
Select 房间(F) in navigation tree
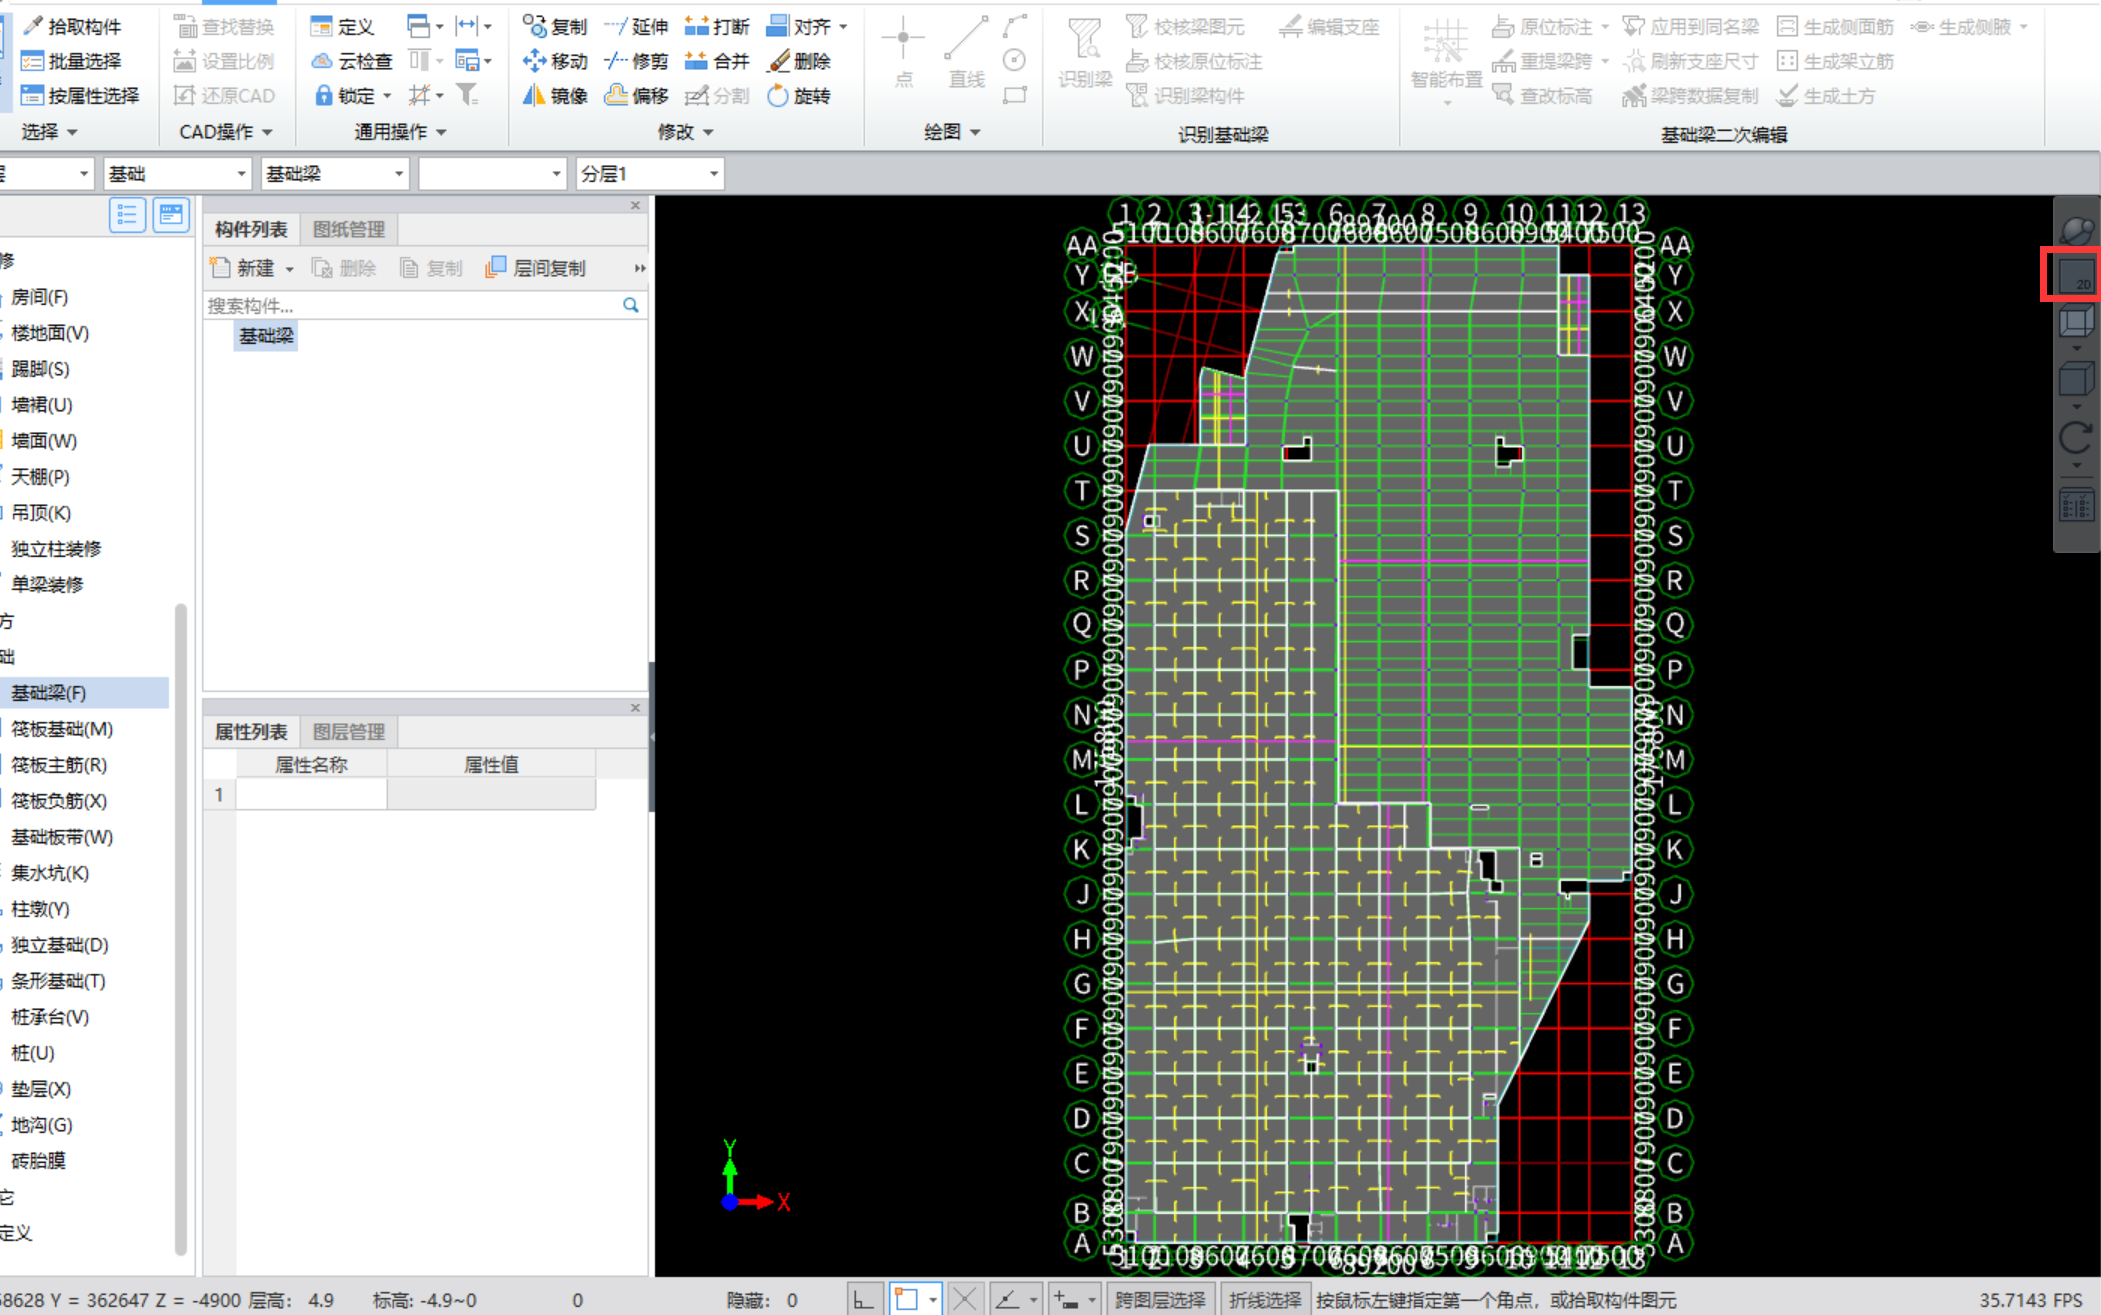tap(40, 297)
